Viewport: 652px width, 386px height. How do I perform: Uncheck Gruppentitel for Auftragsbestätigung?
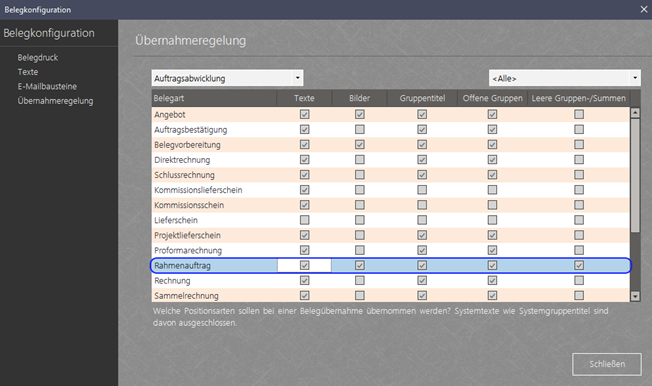[422, 129]
